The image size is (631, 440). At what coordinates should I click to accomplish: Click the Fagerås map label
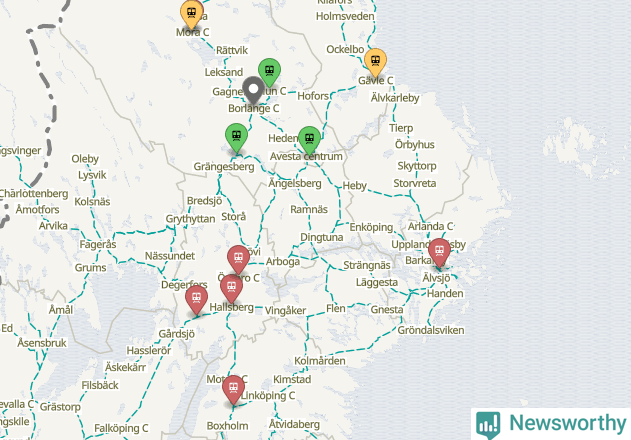coord(98,245)
